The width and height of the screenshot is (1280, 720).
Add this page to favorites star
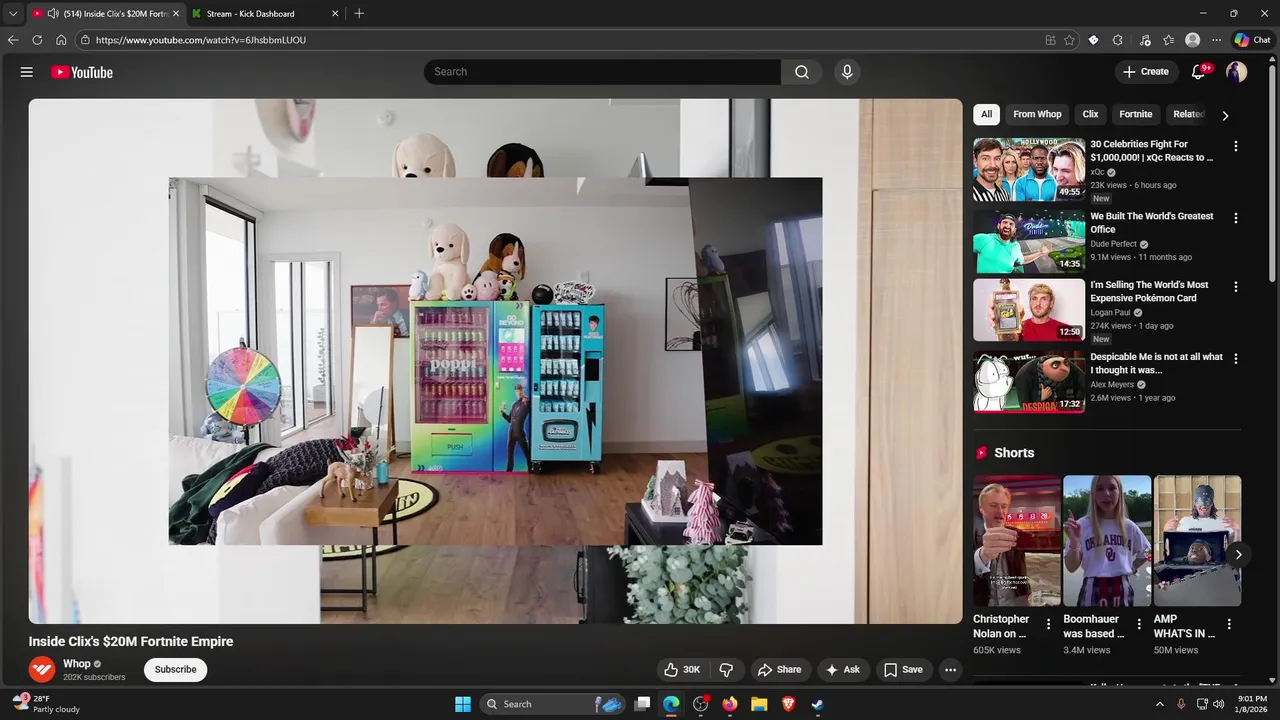(1069, 40)
